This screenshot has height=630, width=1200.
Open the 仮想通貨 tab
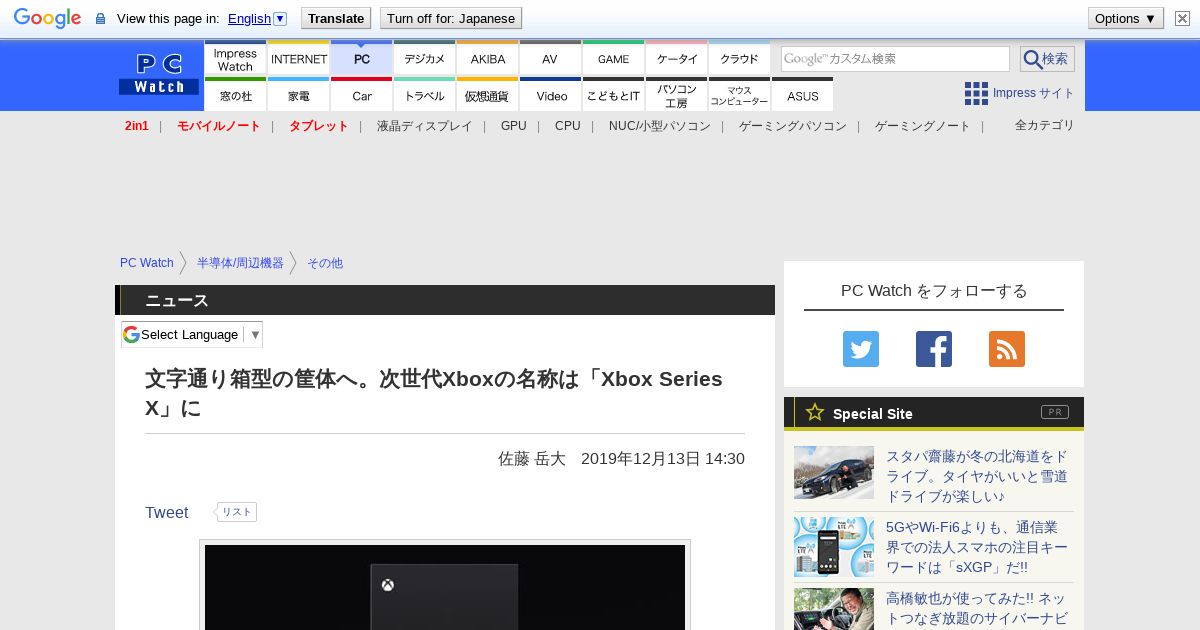click(x=488, y=95)
